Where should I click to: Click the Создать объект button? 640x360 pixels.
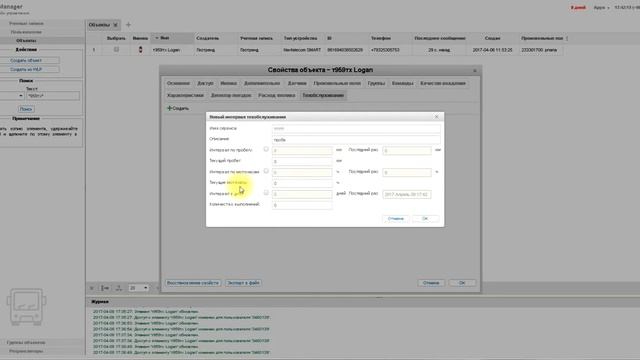tap(26, 60)
